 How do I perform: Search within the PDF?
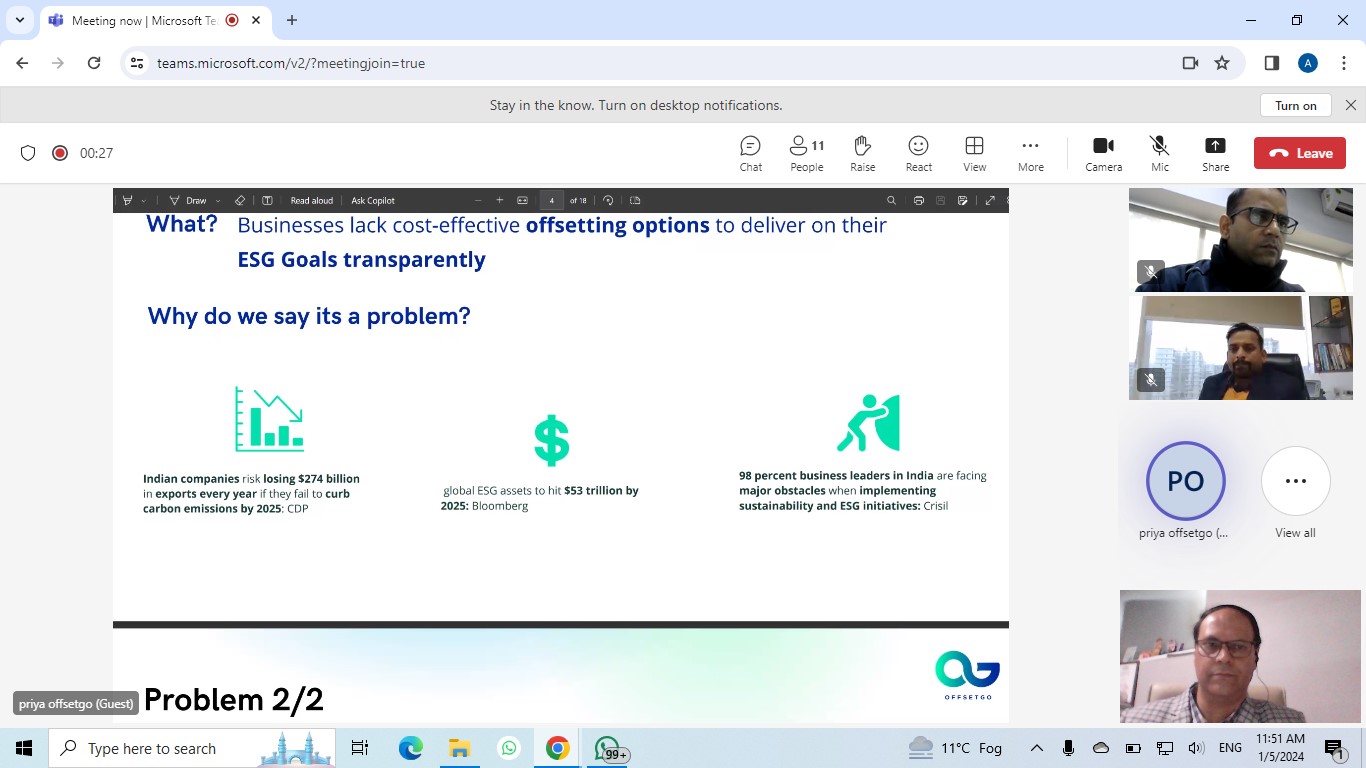[891, 200]
